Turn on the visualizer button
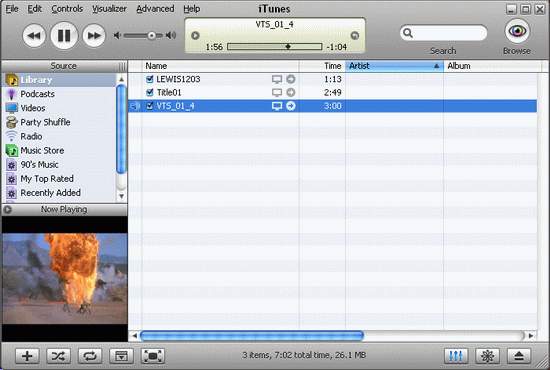 (x=488, y=356)
